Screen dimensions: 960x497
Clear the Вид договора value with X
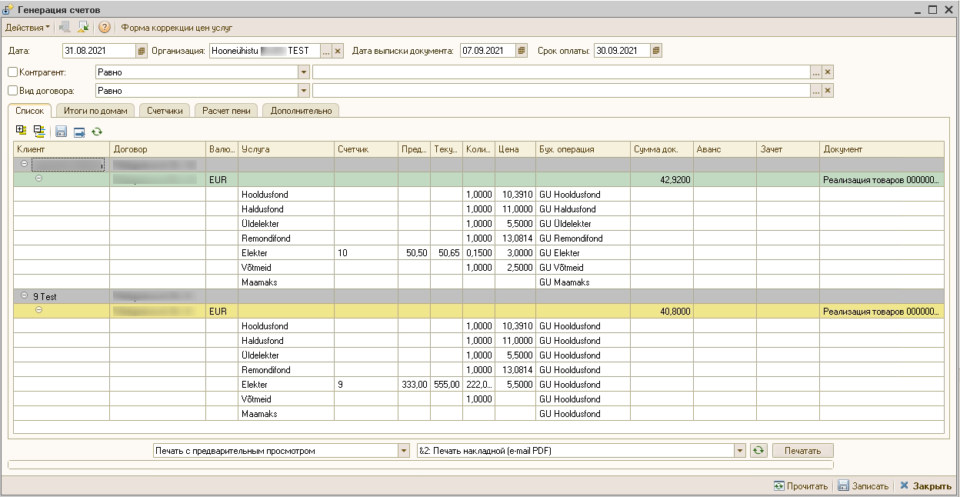pos(828,91)
